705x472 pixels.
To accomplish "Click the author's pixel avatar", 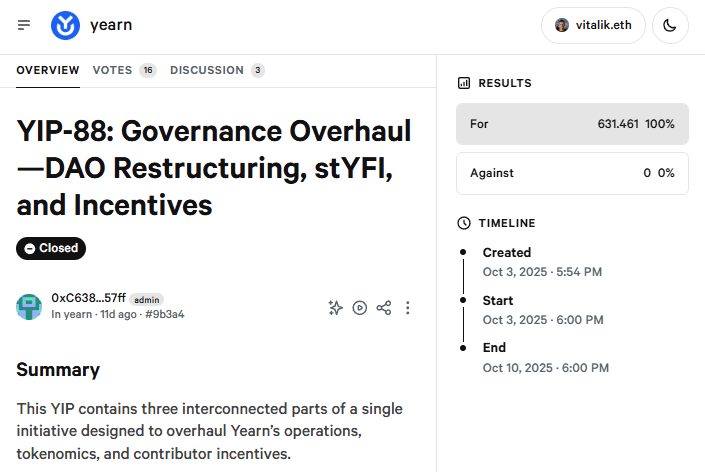I will 29,307.
